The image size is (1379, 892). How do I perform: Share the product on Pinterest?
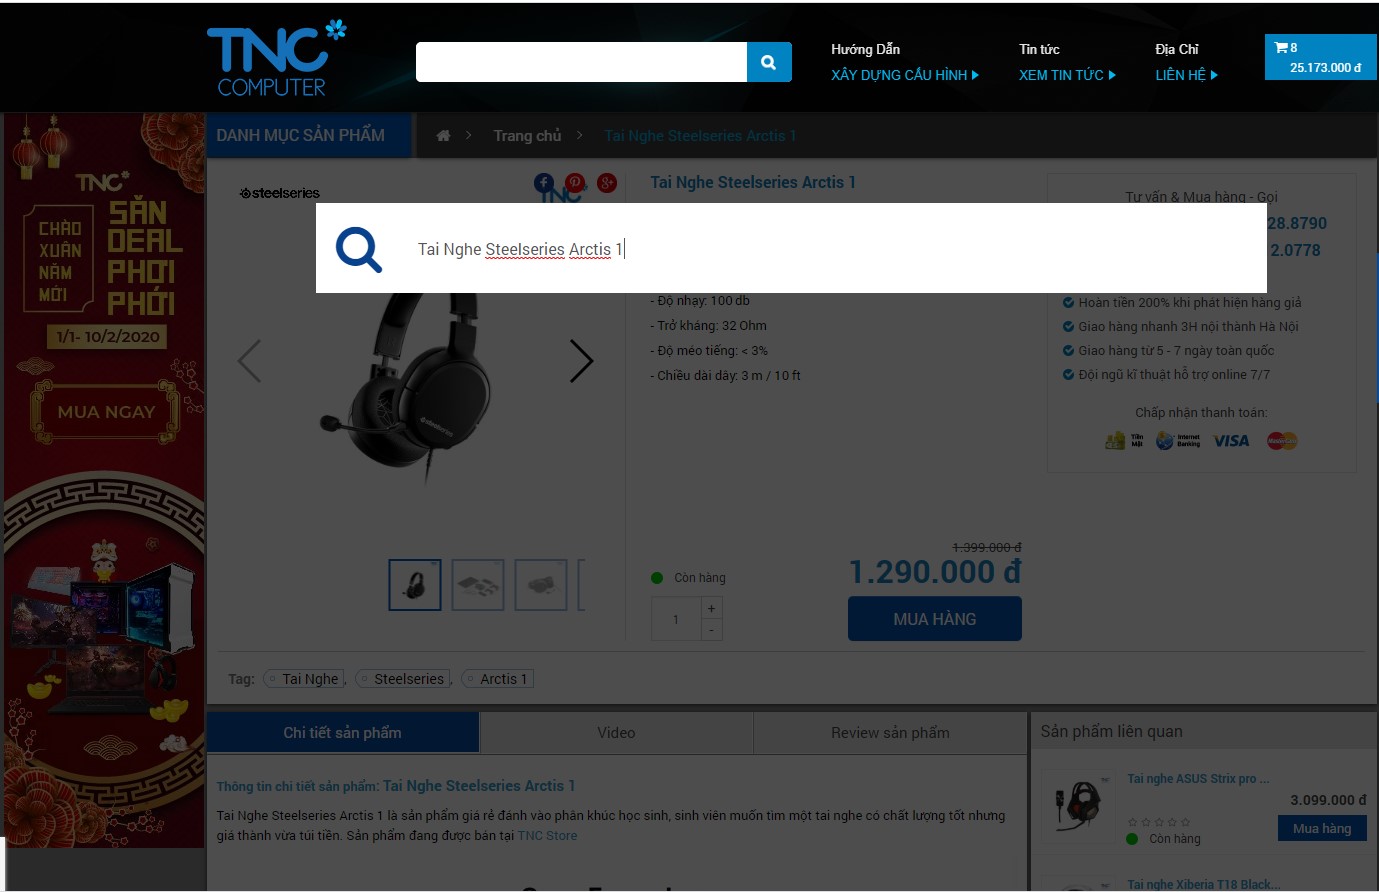point(575,182)
